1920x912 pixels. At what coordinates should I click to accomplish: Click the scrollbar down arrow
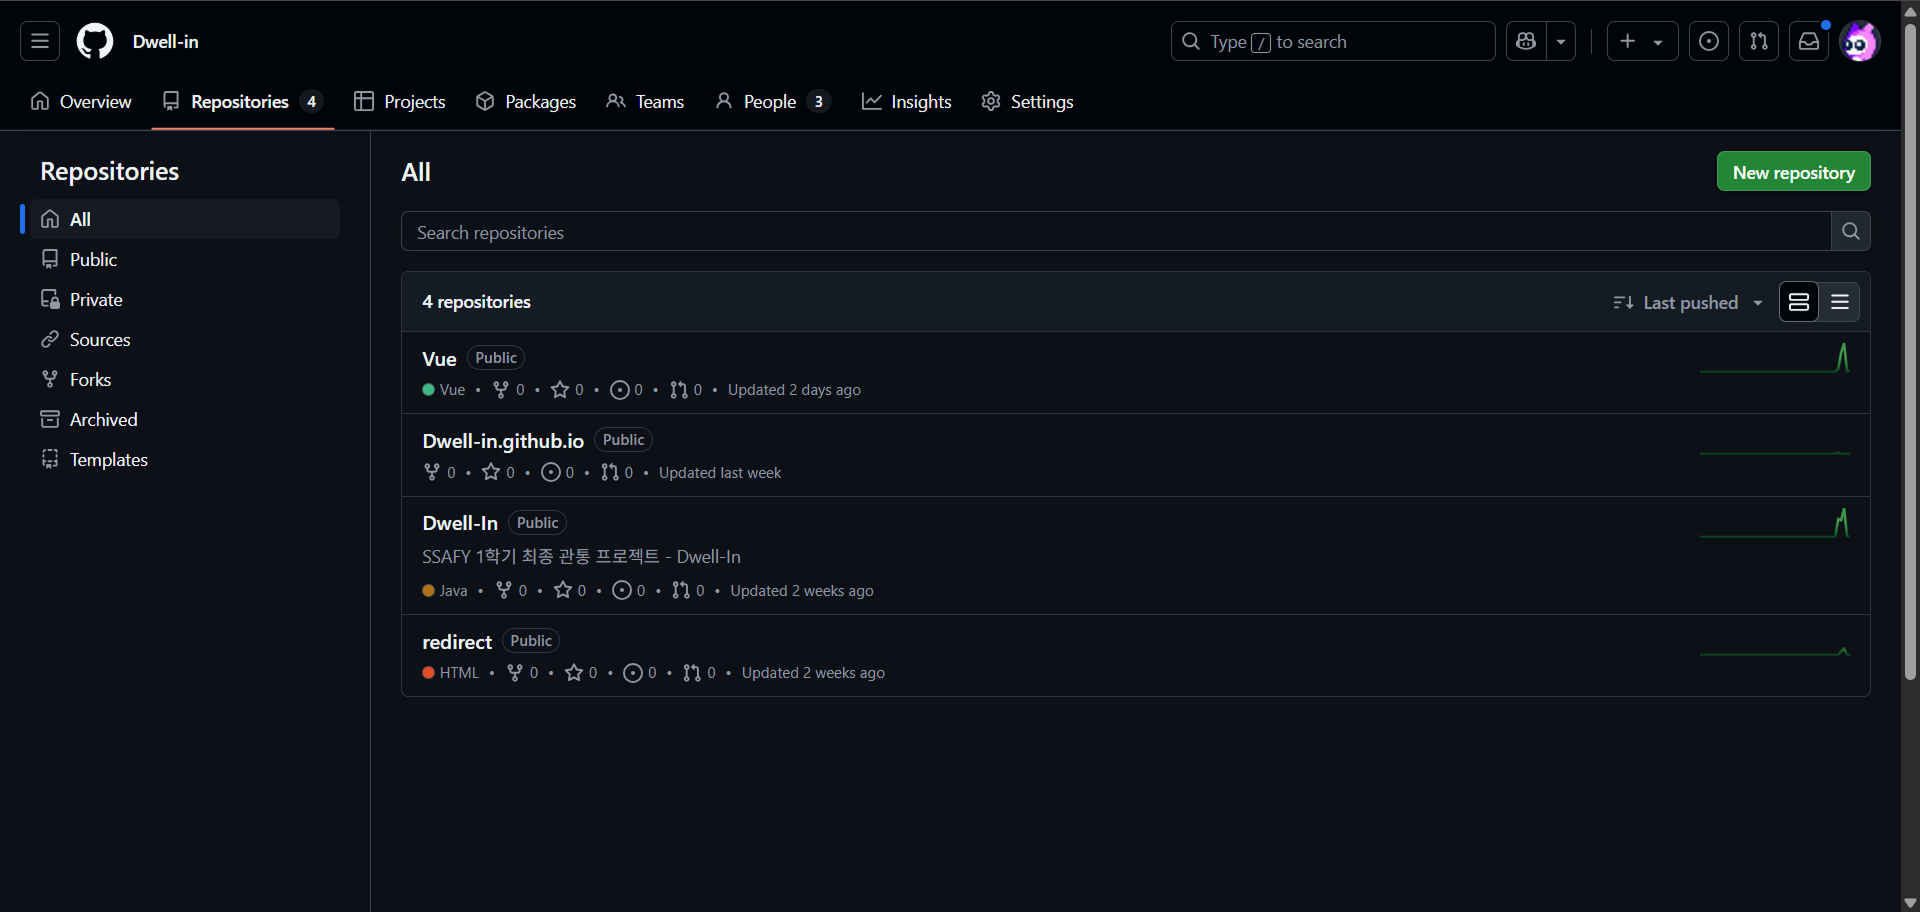(1911, 902)
